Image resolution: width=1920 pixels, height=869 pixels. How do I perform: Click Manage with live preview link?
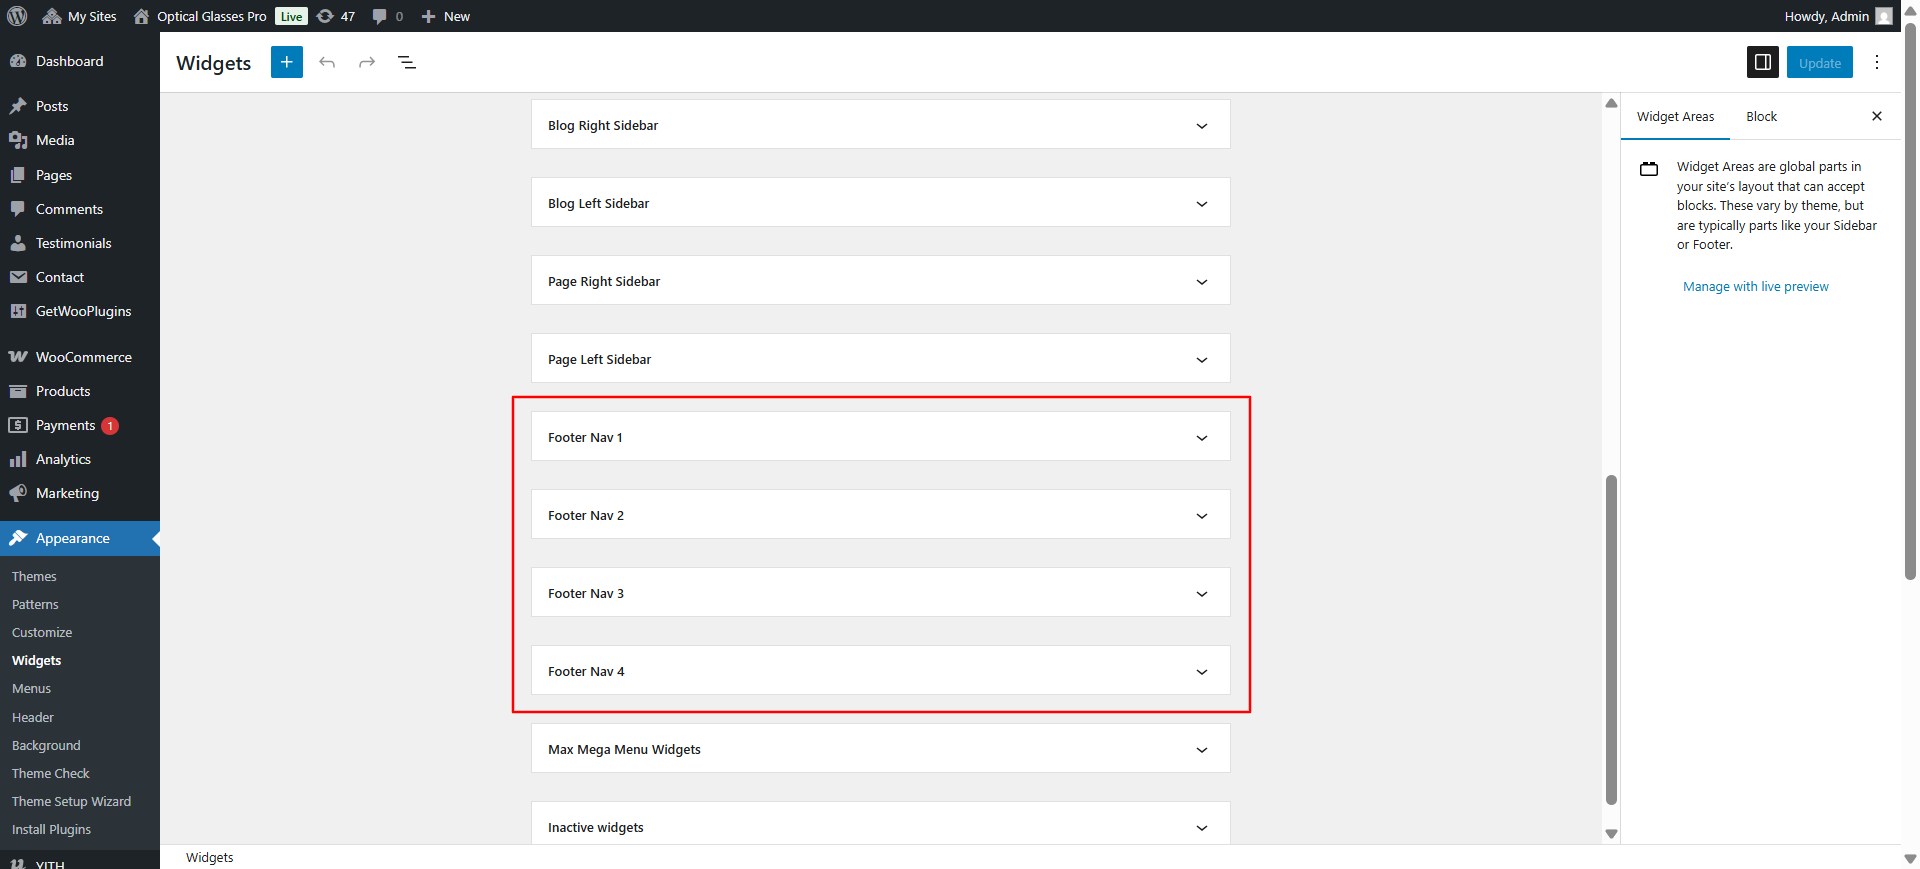tap(1755, 286)
